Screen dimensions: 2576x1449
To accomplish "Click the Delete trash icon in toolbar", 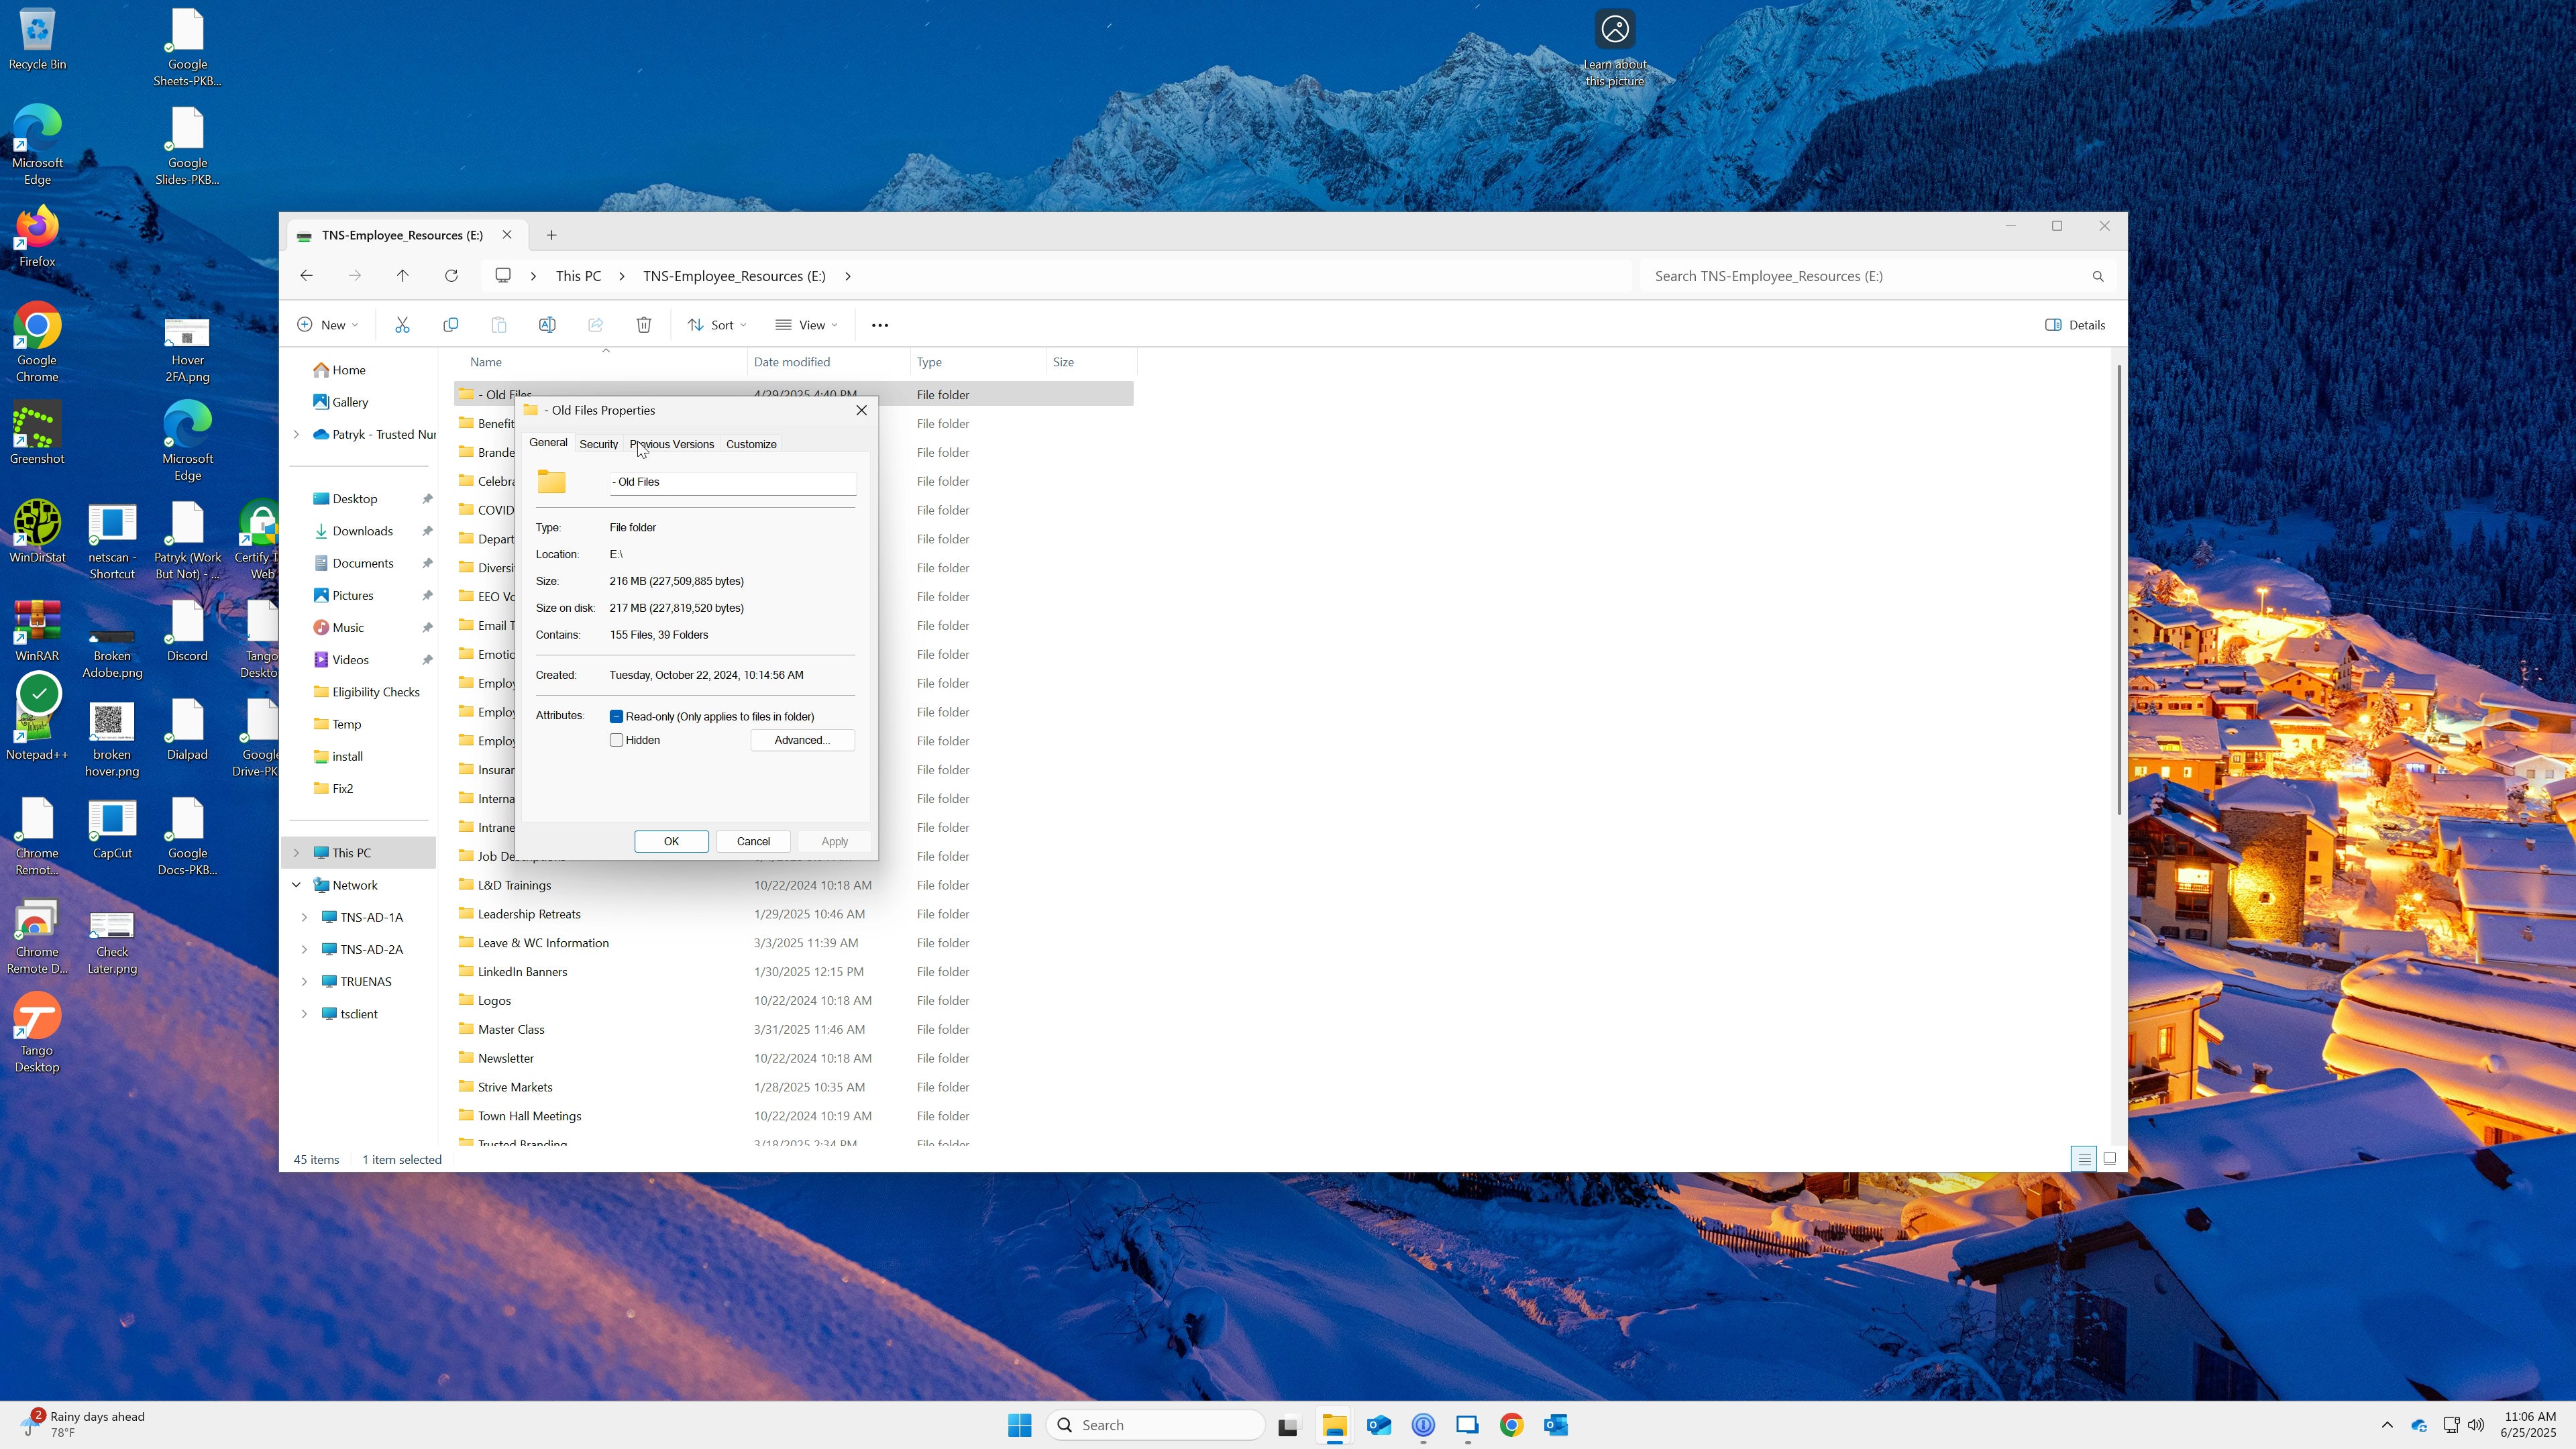I will [x=644, y=325].
